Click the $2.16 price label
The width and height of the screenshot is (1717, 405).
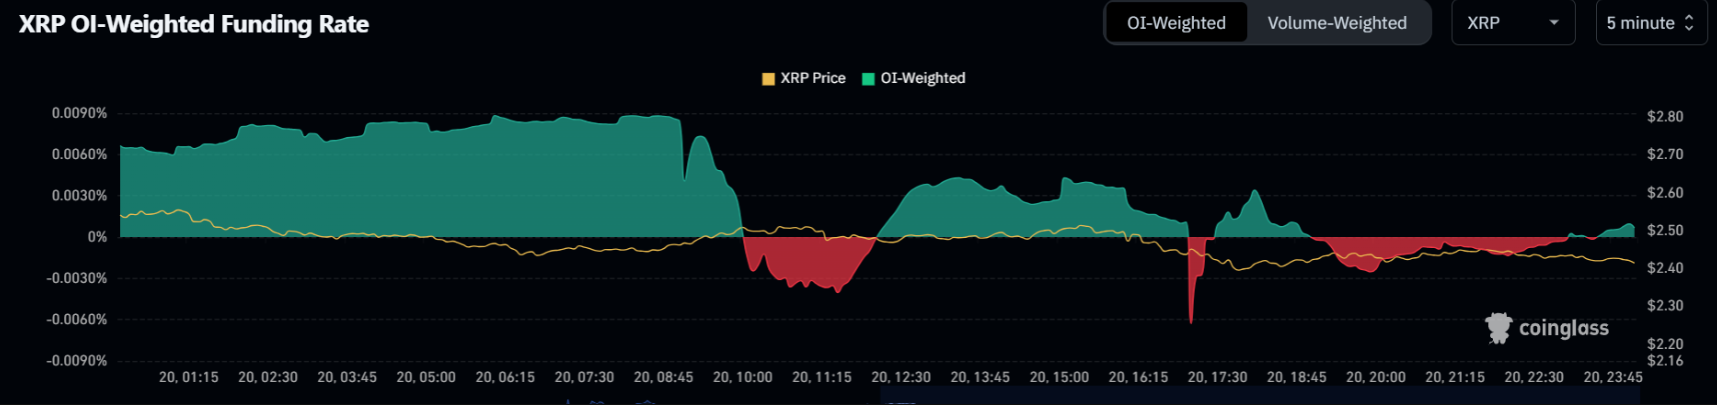(x=1665, y=360)
